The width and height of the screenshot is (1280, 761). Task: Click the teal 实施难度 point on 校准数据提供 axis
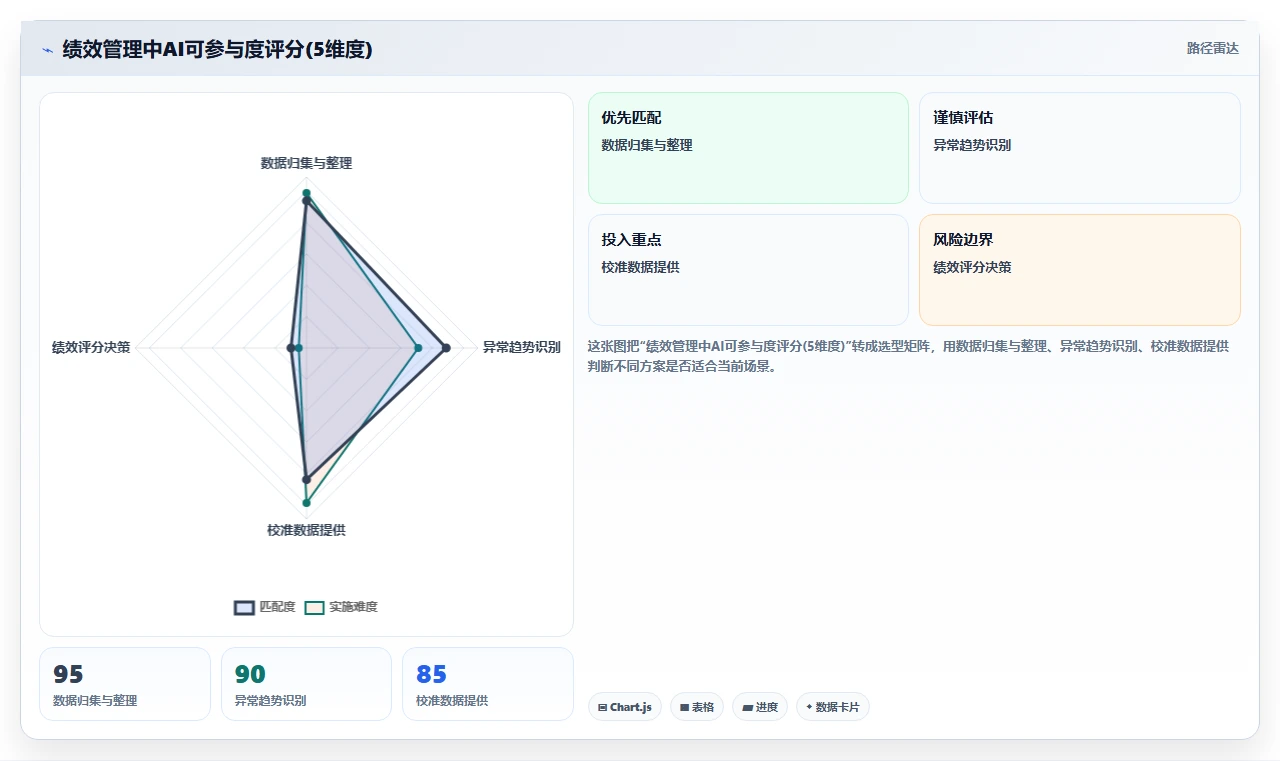pyautogui.click(x=306, y=502)
